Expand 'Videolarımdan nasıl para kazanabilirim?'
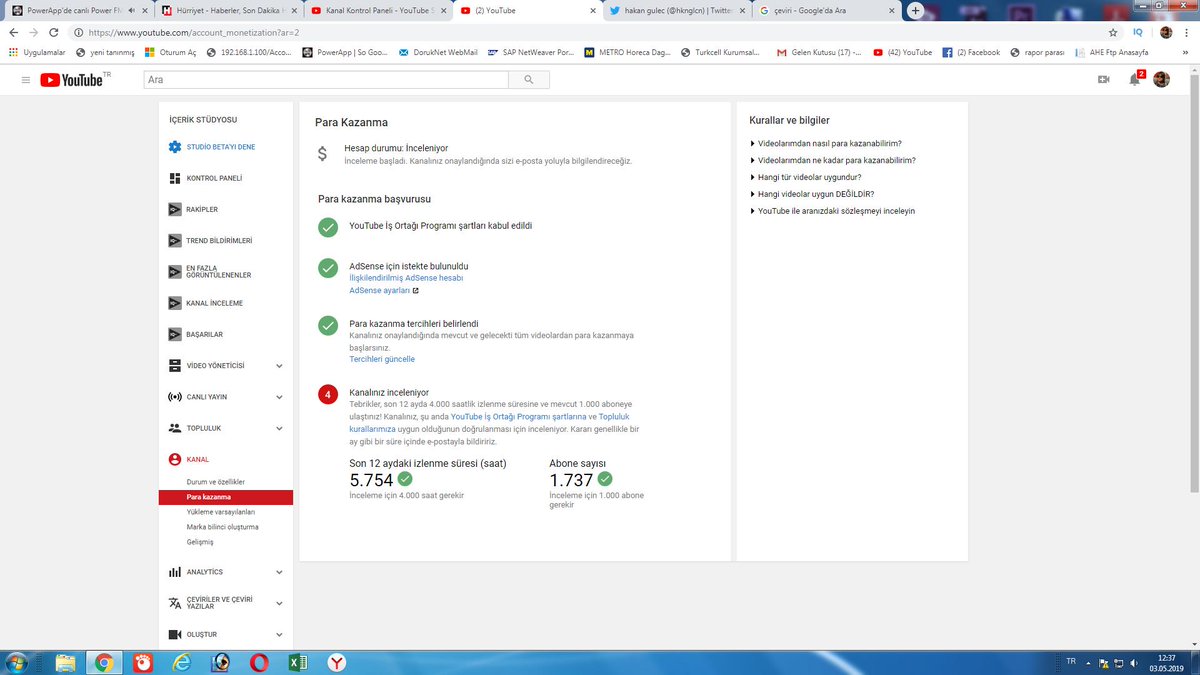 825,143
